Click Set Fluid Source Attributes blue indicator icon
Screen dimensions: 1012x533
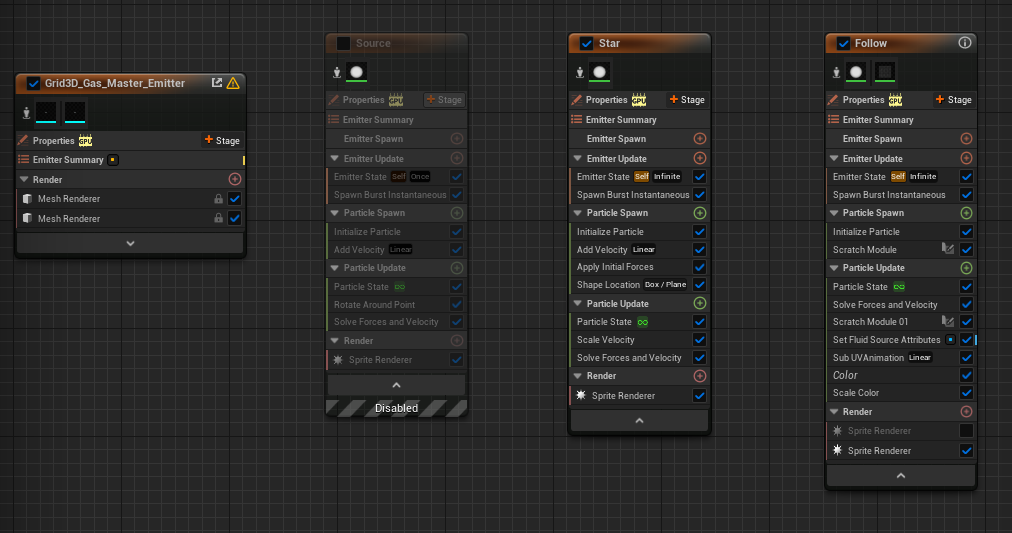tap(951, 339)
